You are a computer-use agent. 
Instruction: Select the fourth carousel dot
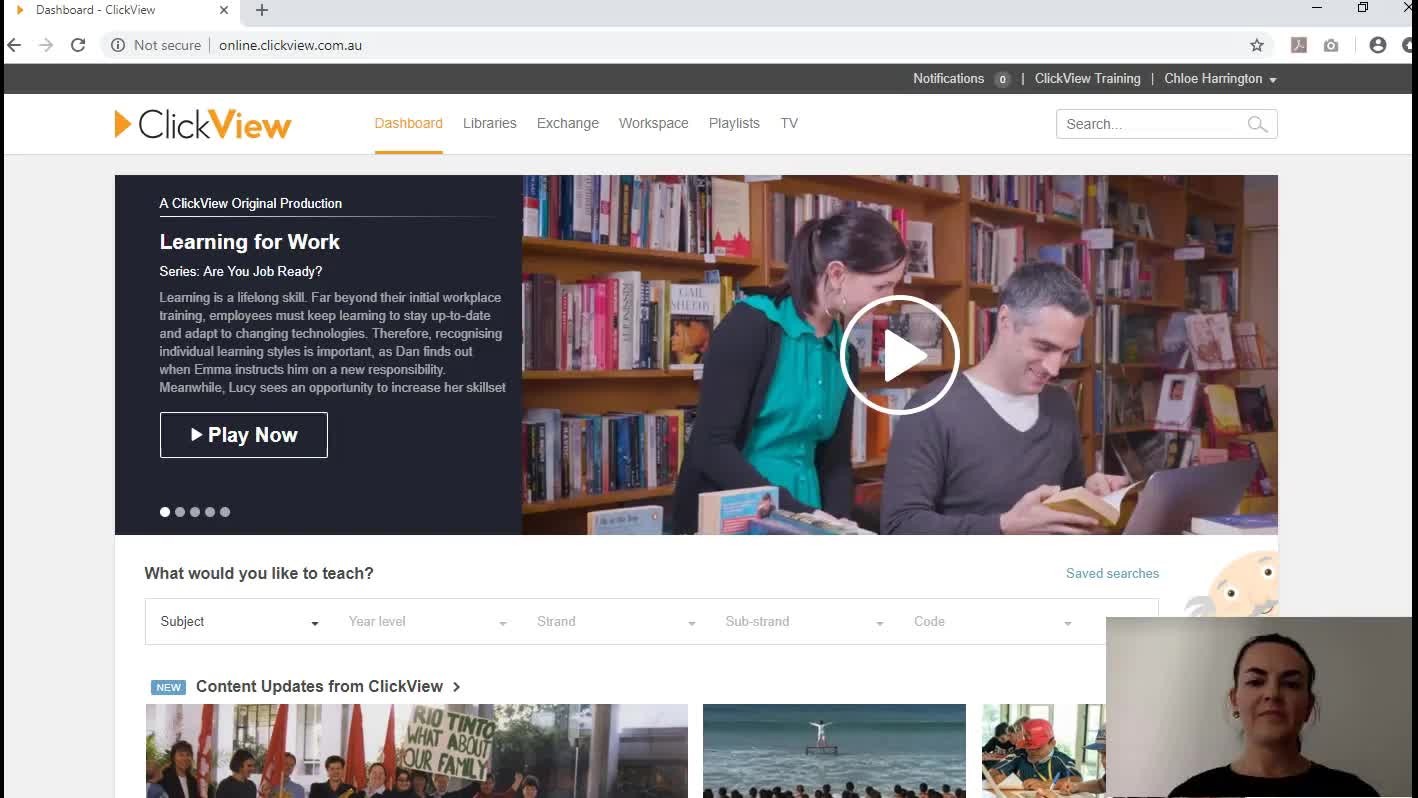(x=210, y=512)
